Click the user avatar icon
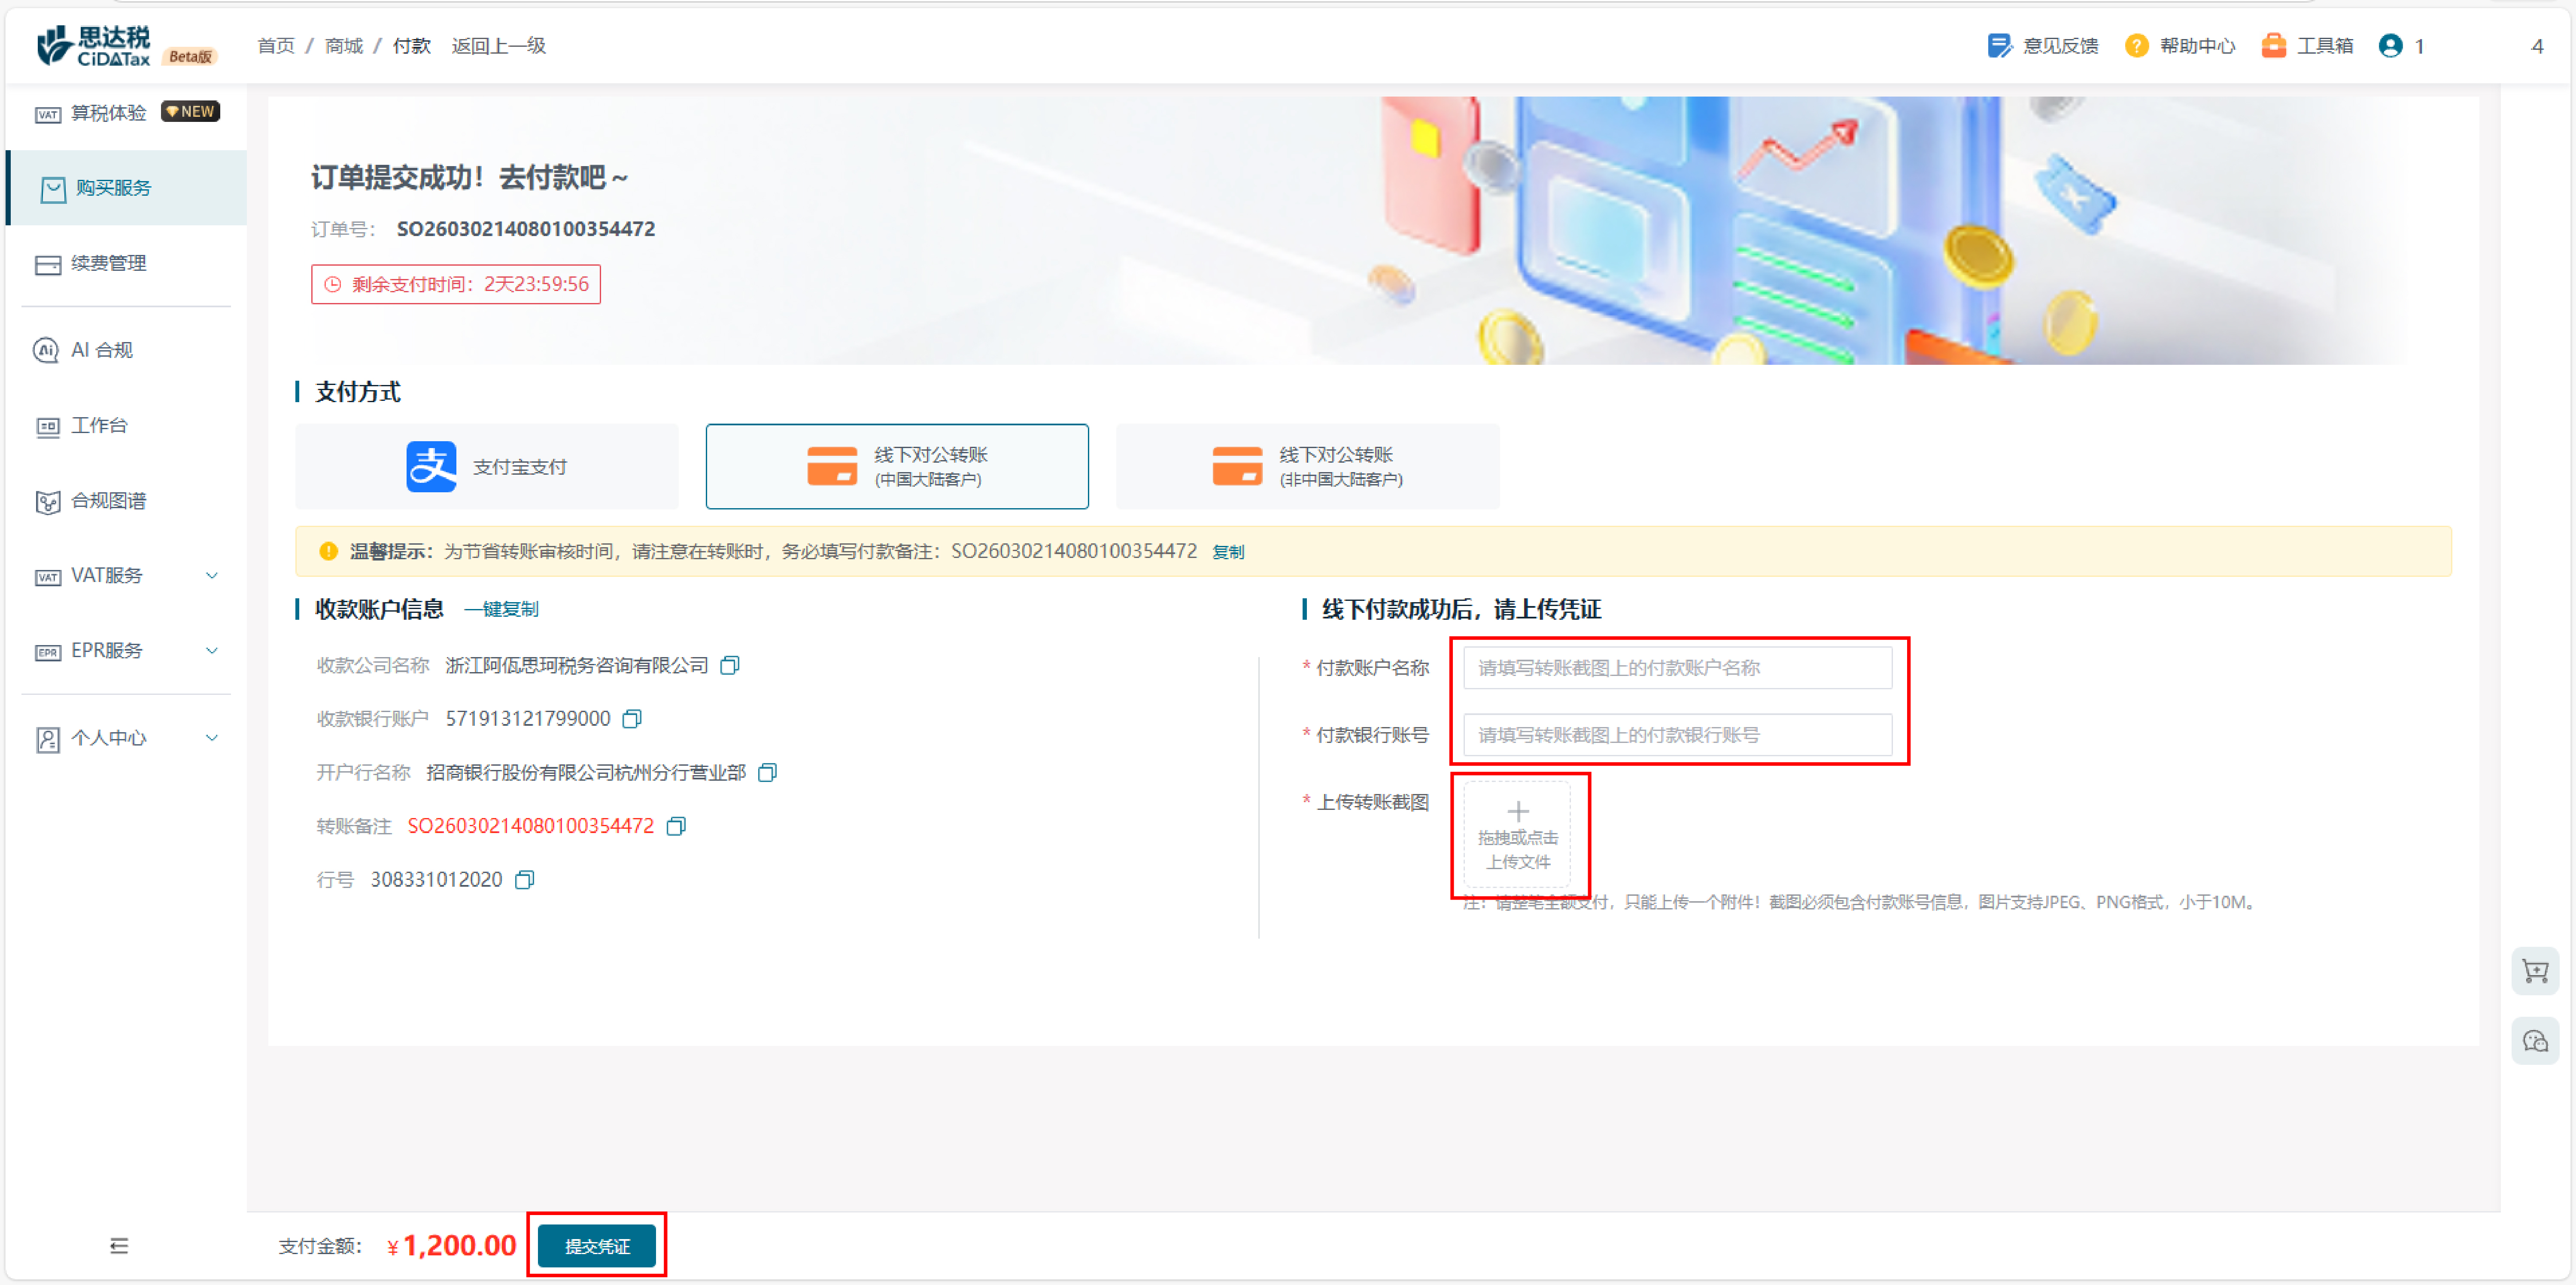The width and height of the screenshot is (2576, 1285). click(x=2391, y=46)
